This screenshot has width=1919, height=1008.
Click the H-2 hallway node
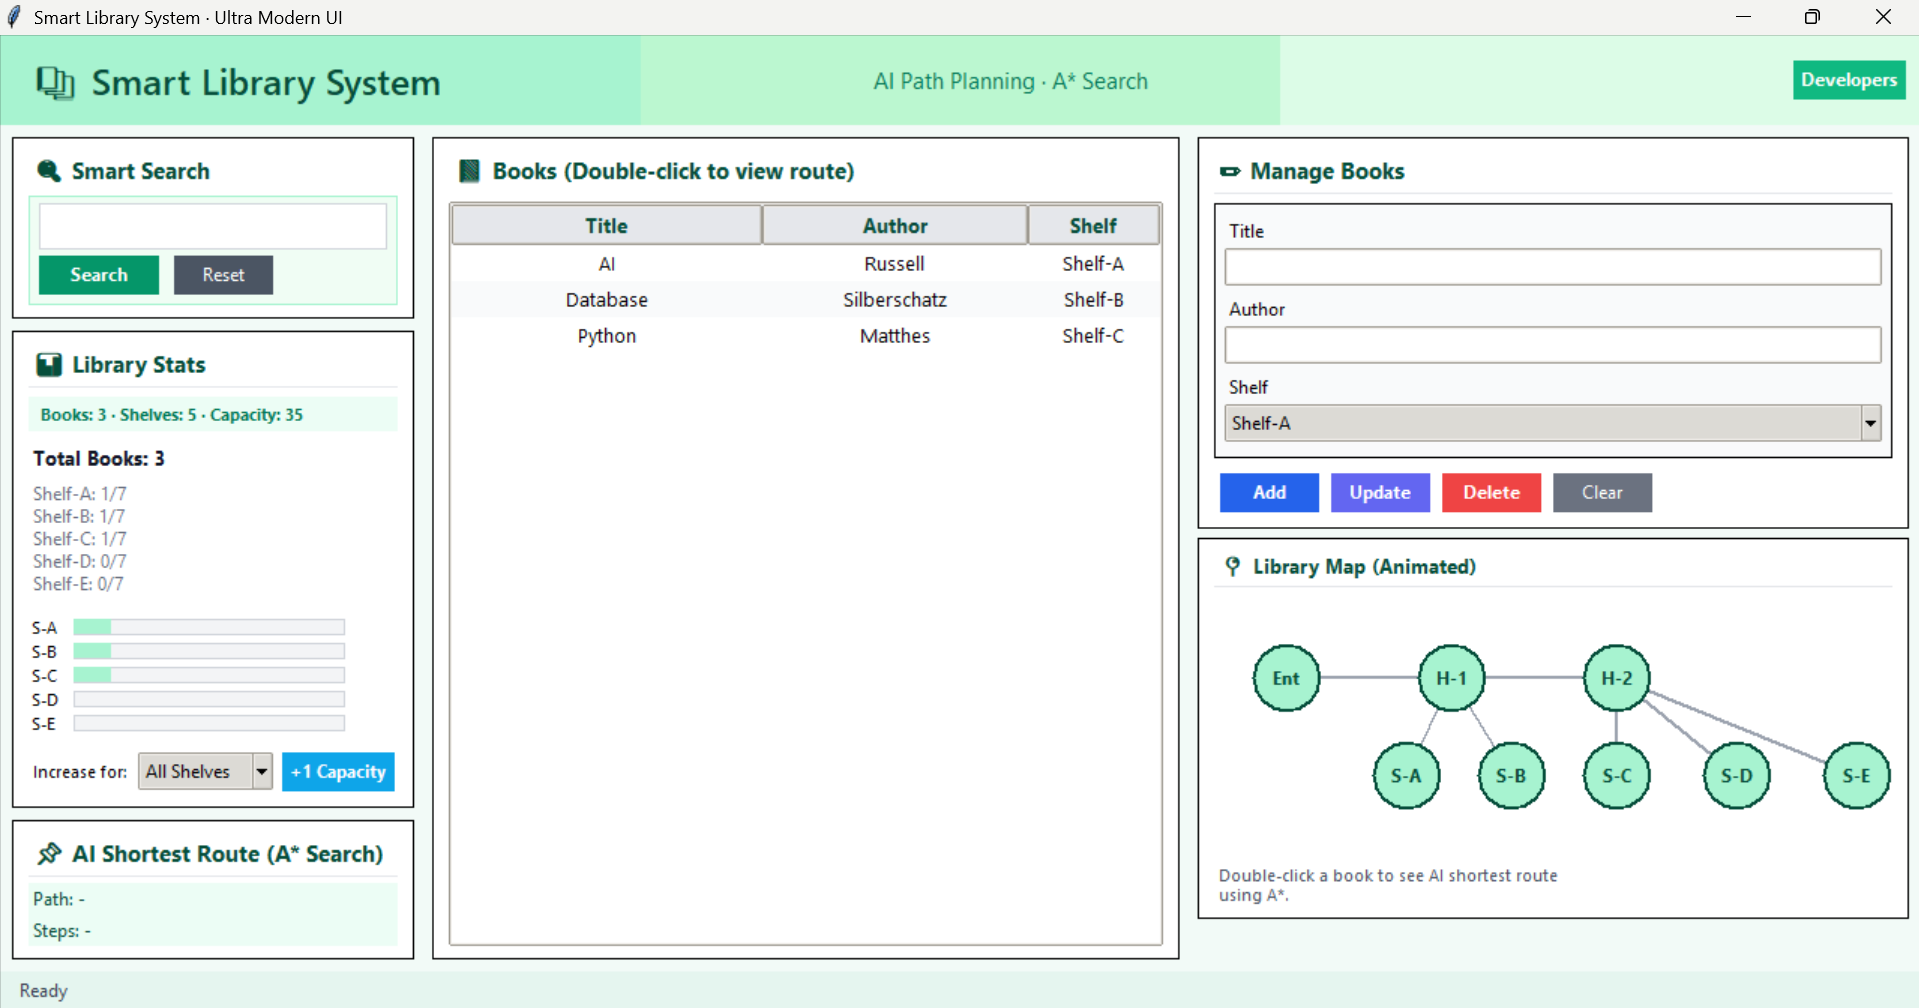click(1616, 678)
